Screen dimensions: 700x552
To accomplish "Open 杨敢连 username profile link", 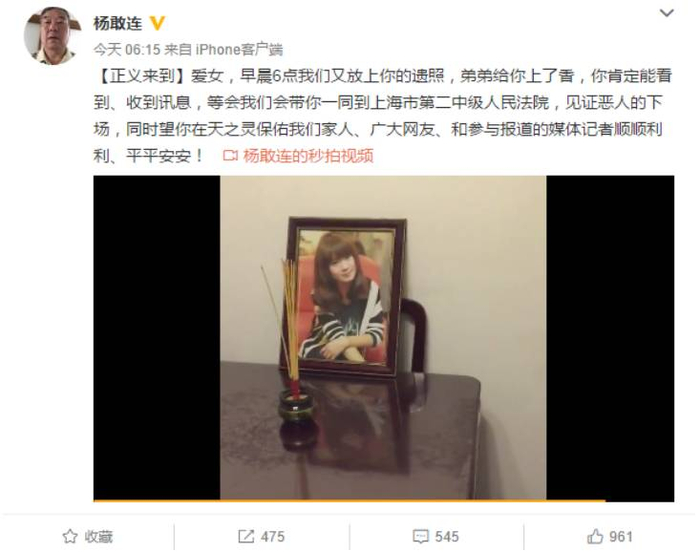I will (118, 23).
